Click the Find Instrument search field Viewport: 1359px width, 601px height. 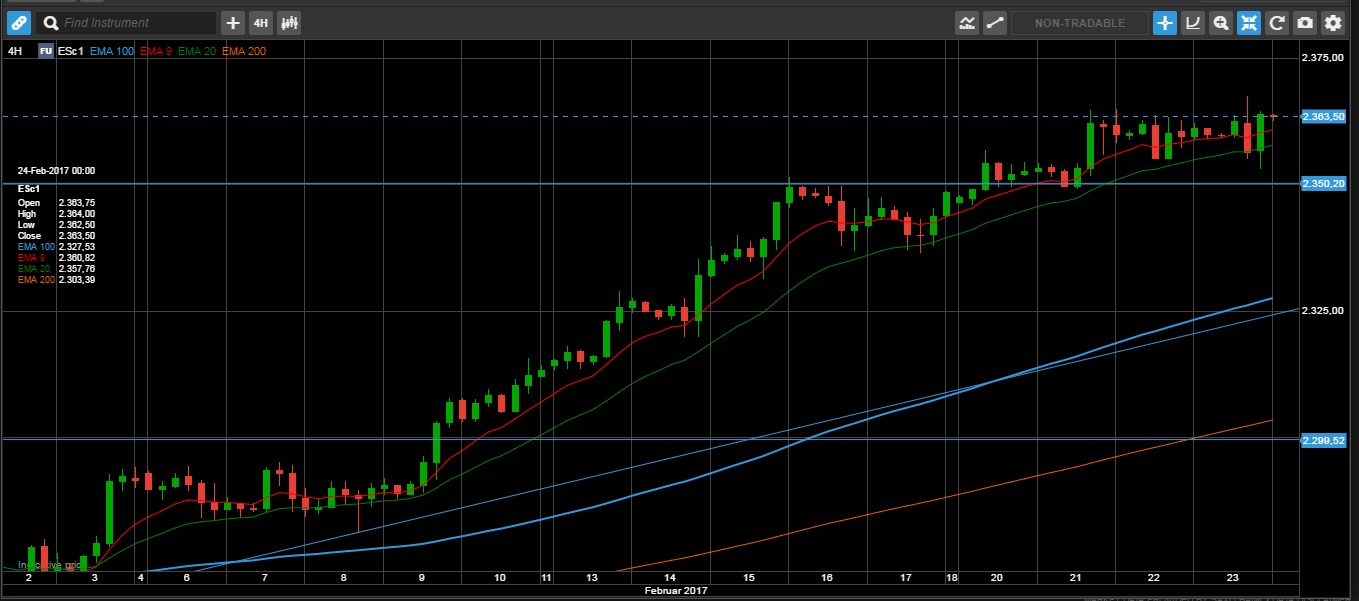[126, 22]
